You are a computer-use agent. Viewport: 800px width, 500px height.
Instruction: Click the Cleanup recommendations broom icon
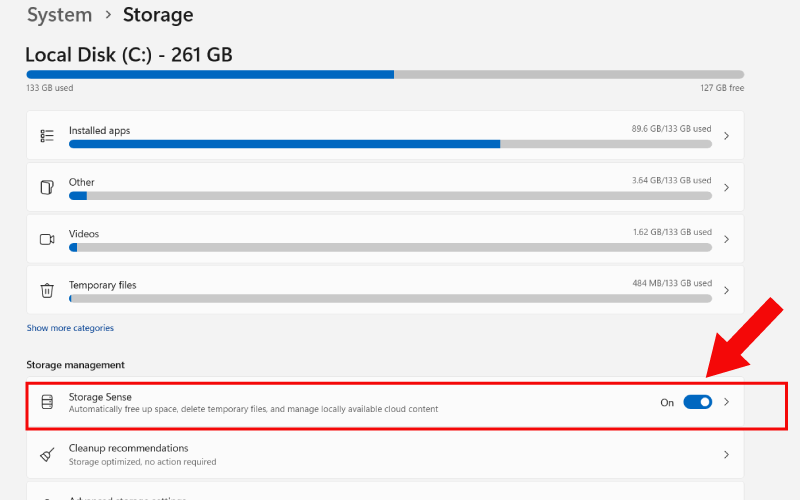pos(47,454)
